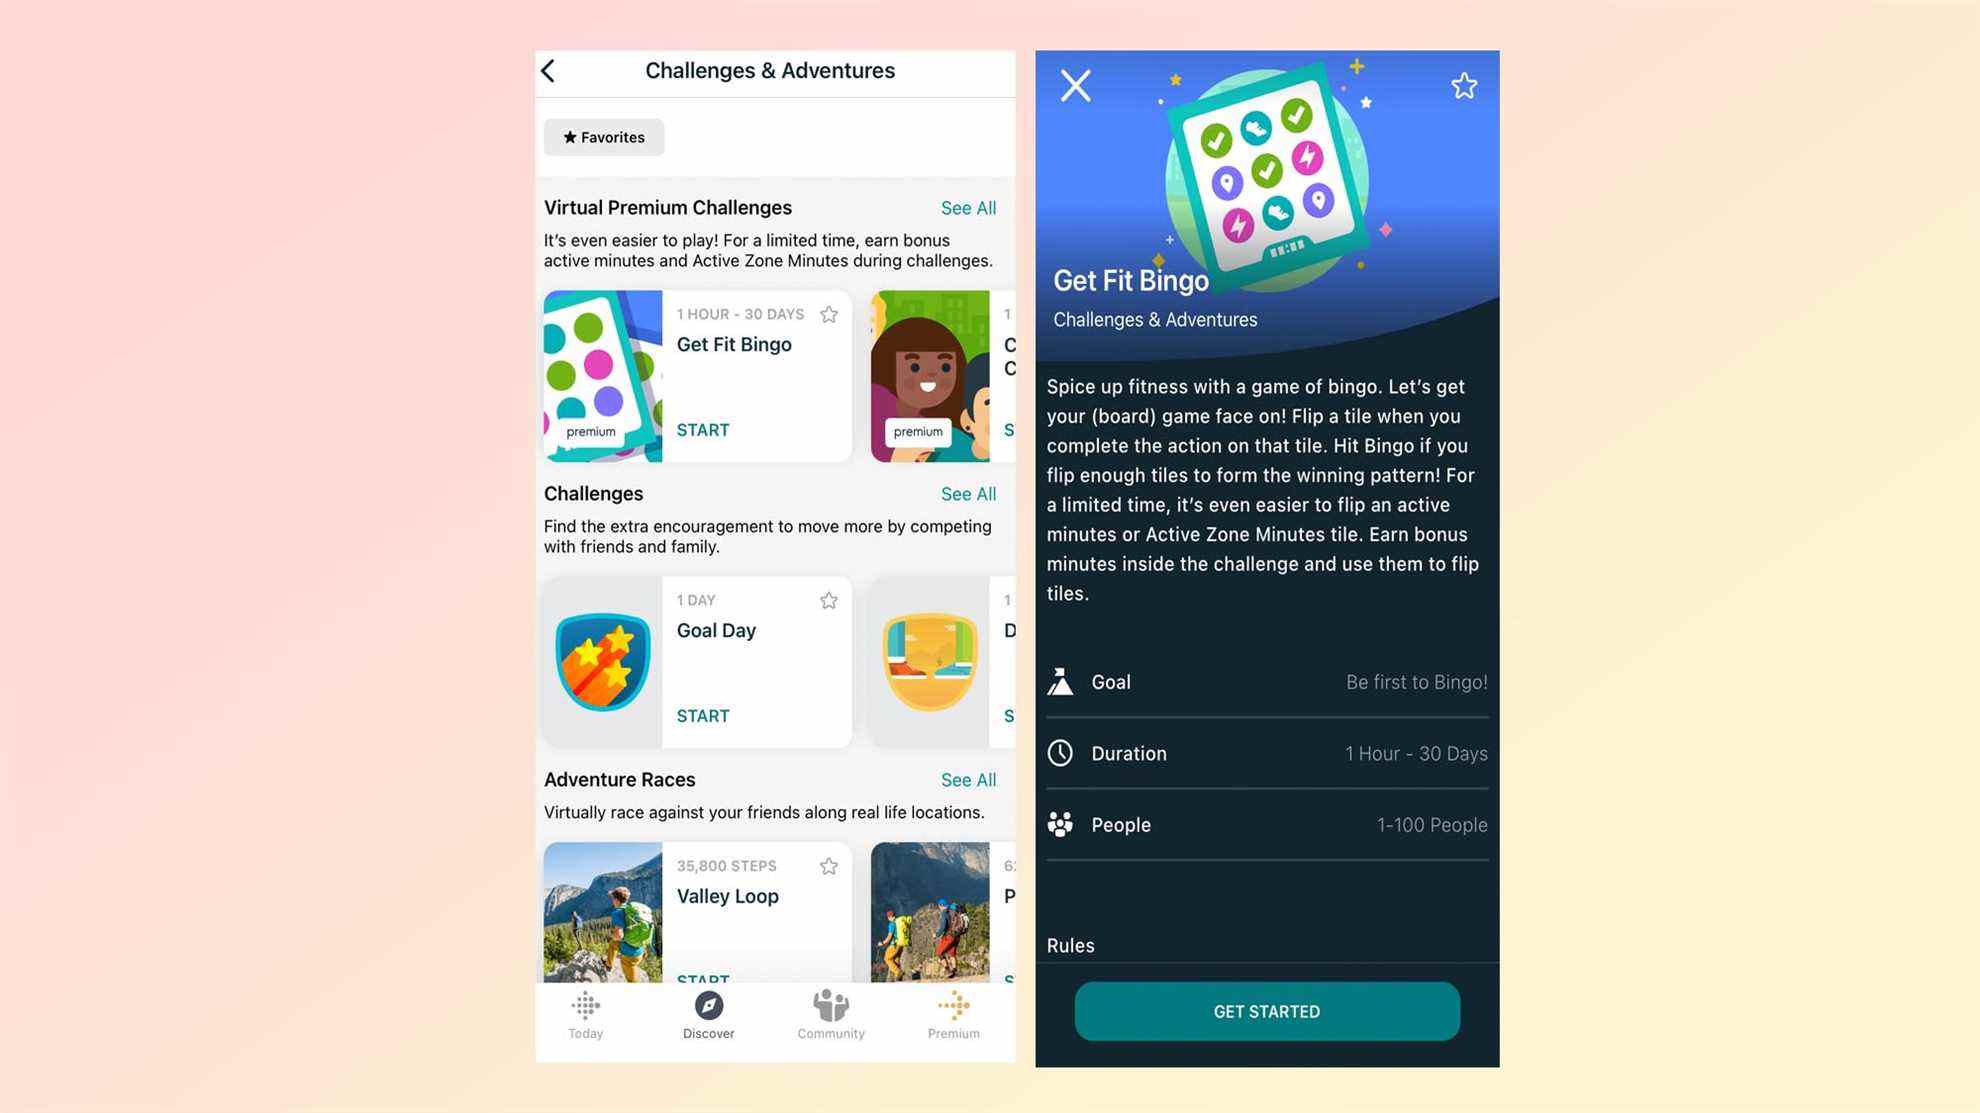Switch to the Challenges section
This screenshot has width=1980, height=1113.
point(593,494)
